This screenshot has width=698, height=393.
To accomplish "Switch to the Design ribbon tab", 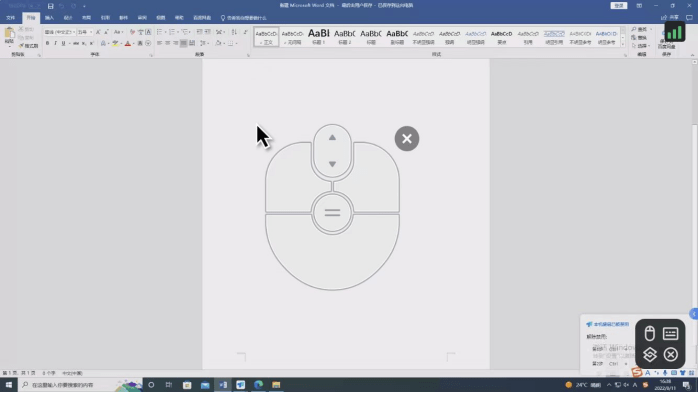I will tap(68, 18).
